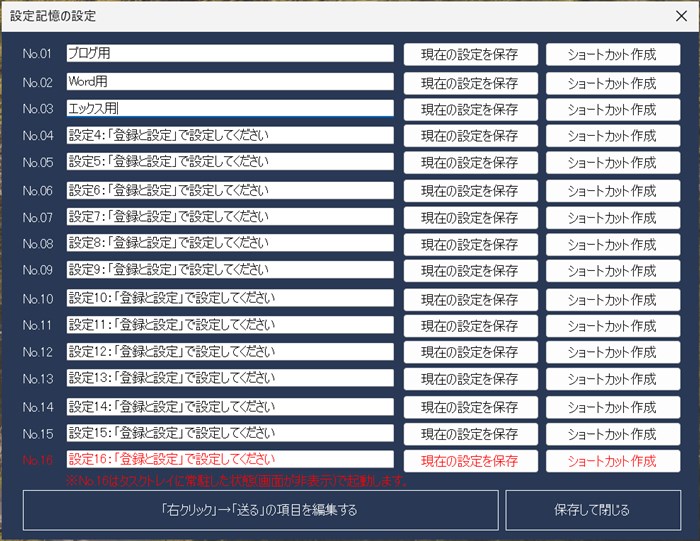Click ショートカット作成 in row No.10

[x=613, y=300]
